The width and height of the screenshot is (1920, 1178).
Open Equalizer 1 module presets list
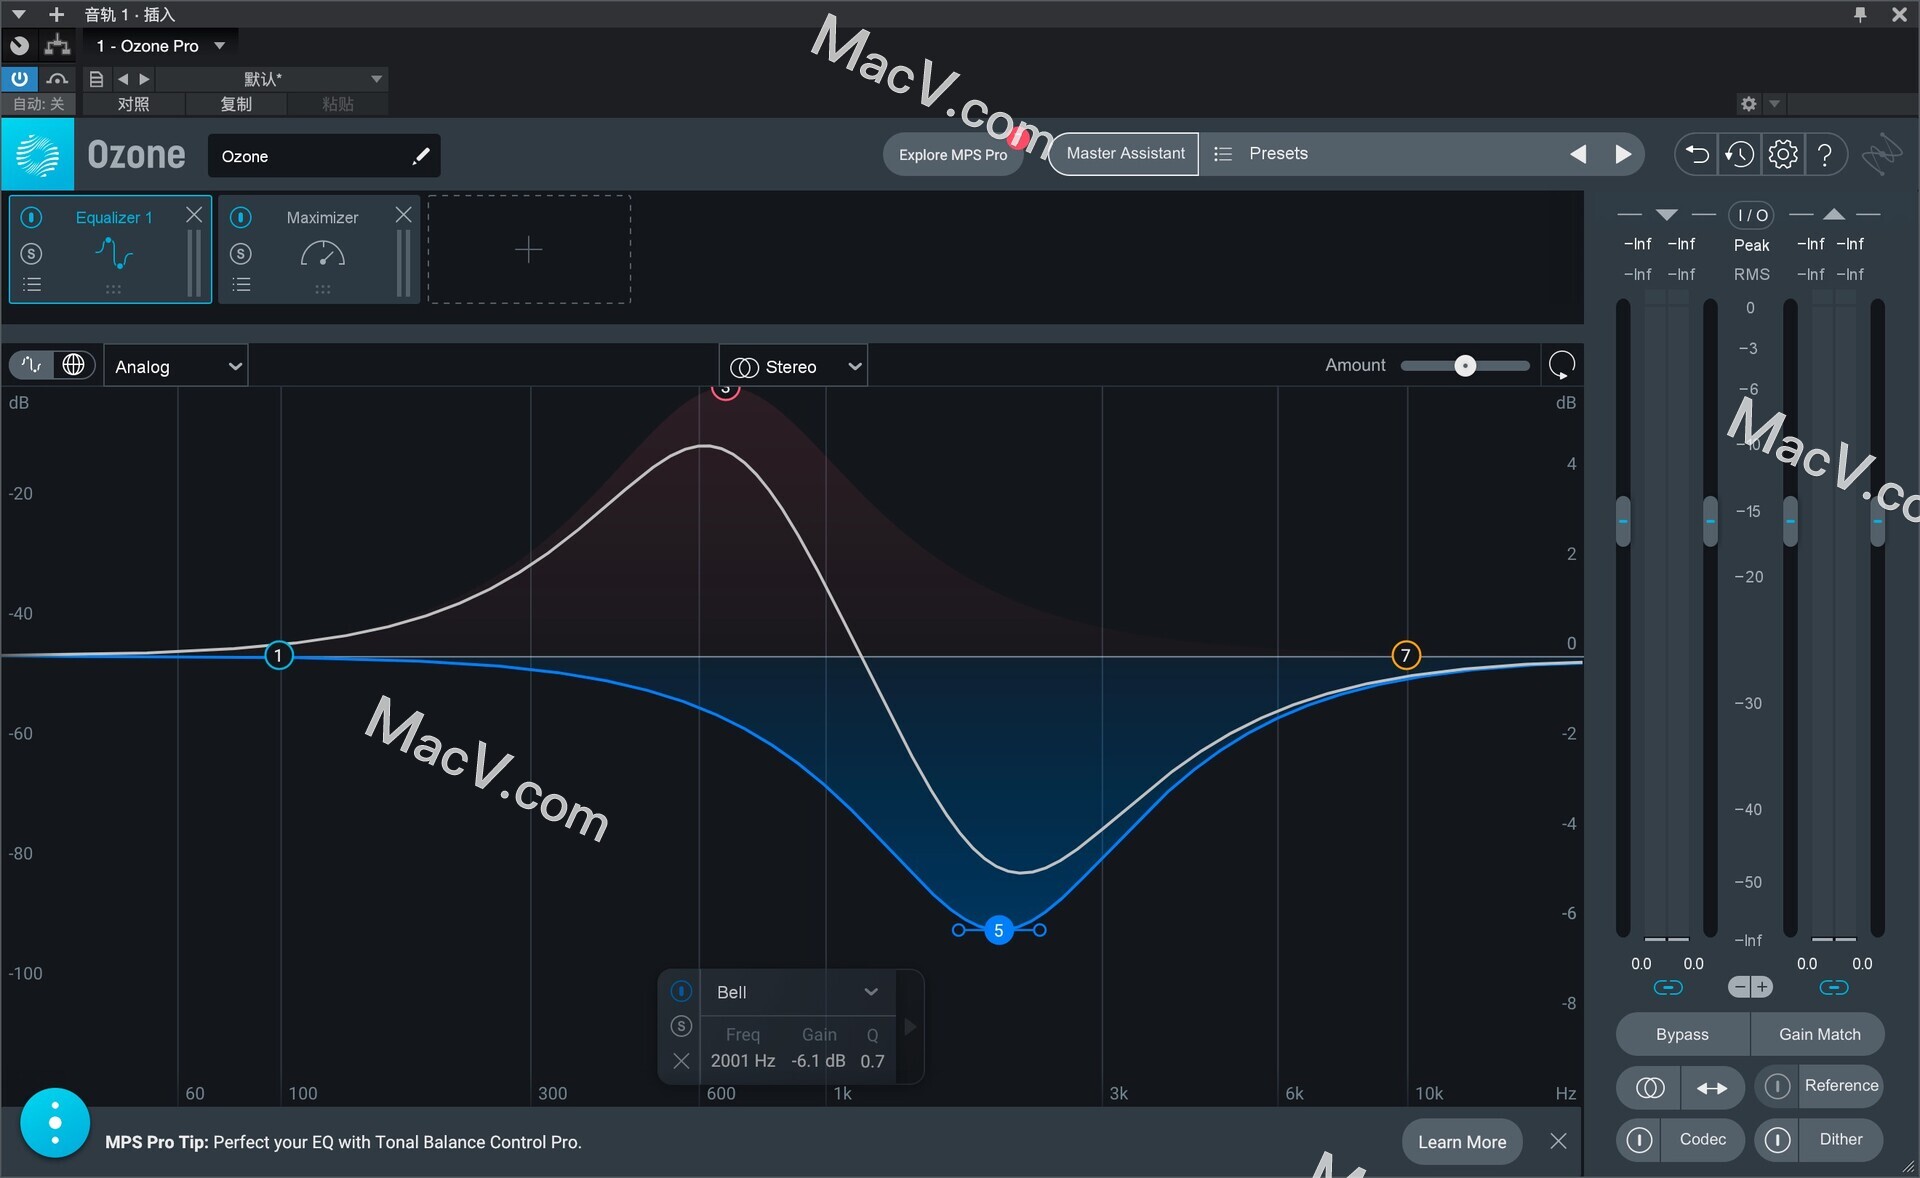[32, 285]
